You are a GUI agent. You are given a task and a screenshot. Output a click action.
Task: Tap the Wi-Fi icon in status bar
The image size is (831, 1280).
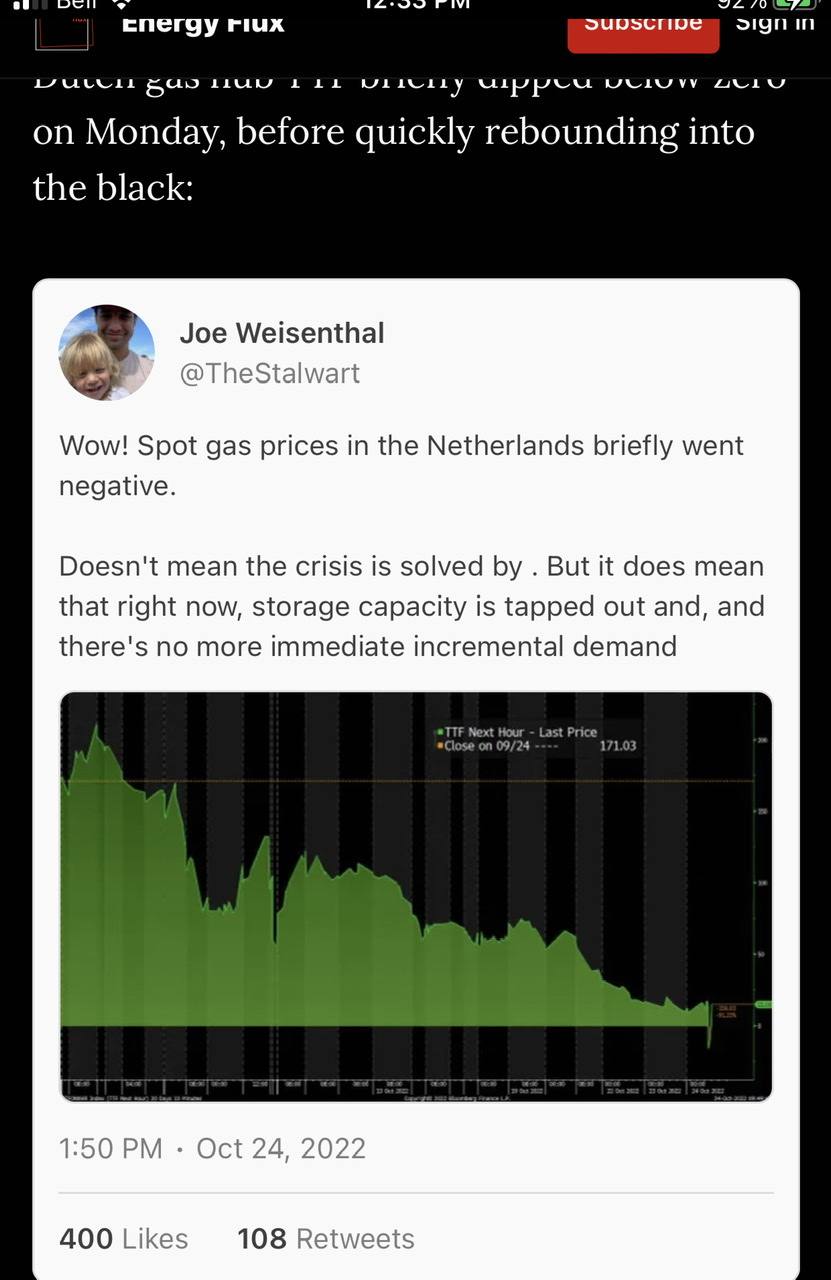[x=122, y=4]
